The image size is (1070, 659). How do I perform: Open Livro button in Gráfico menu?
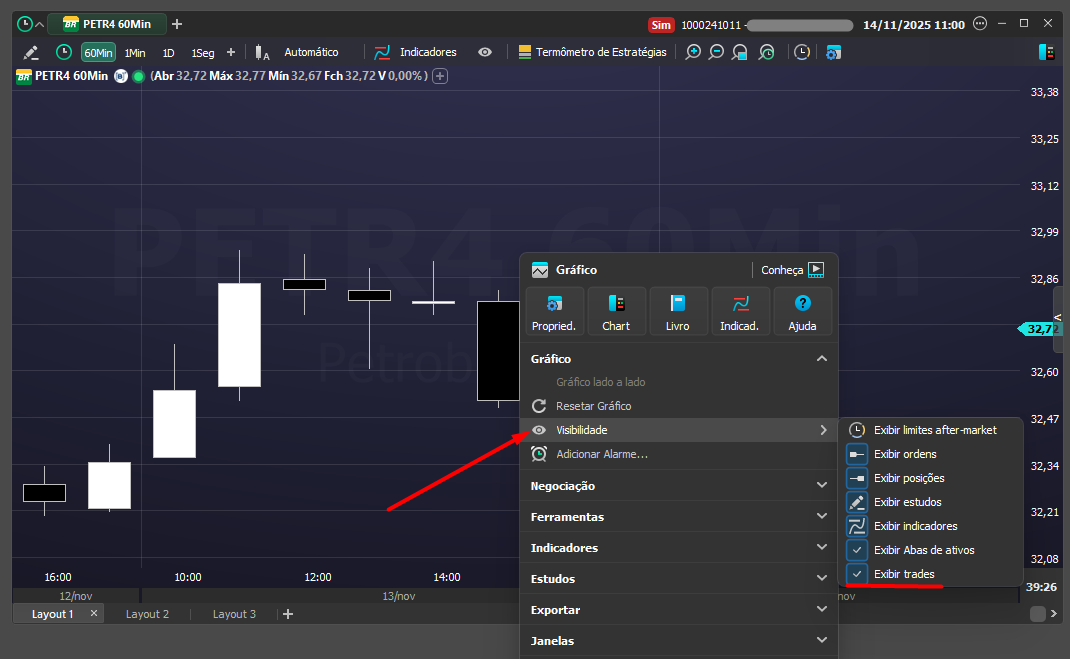coord(678,312)
